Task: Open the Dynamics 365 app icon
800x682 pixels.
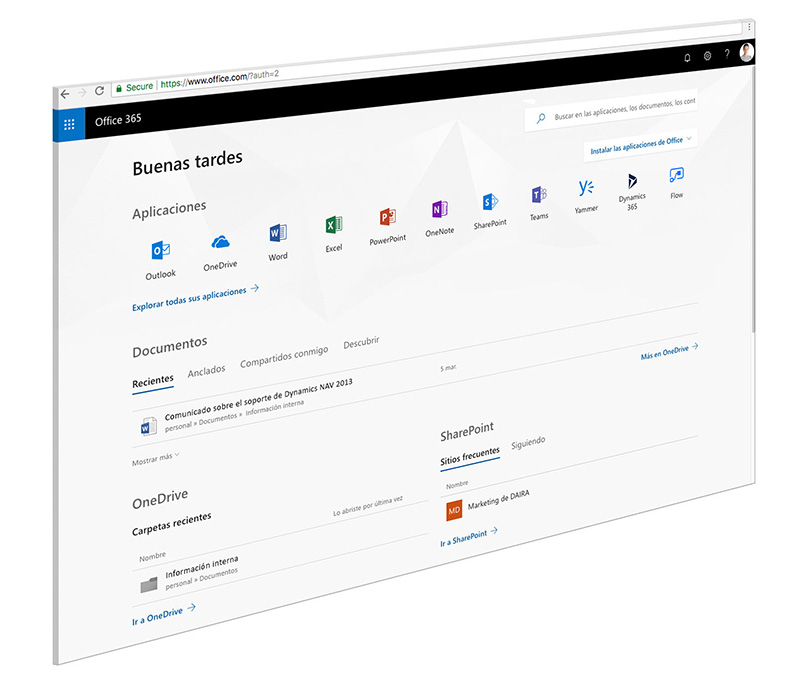Action: coord(632,181)
